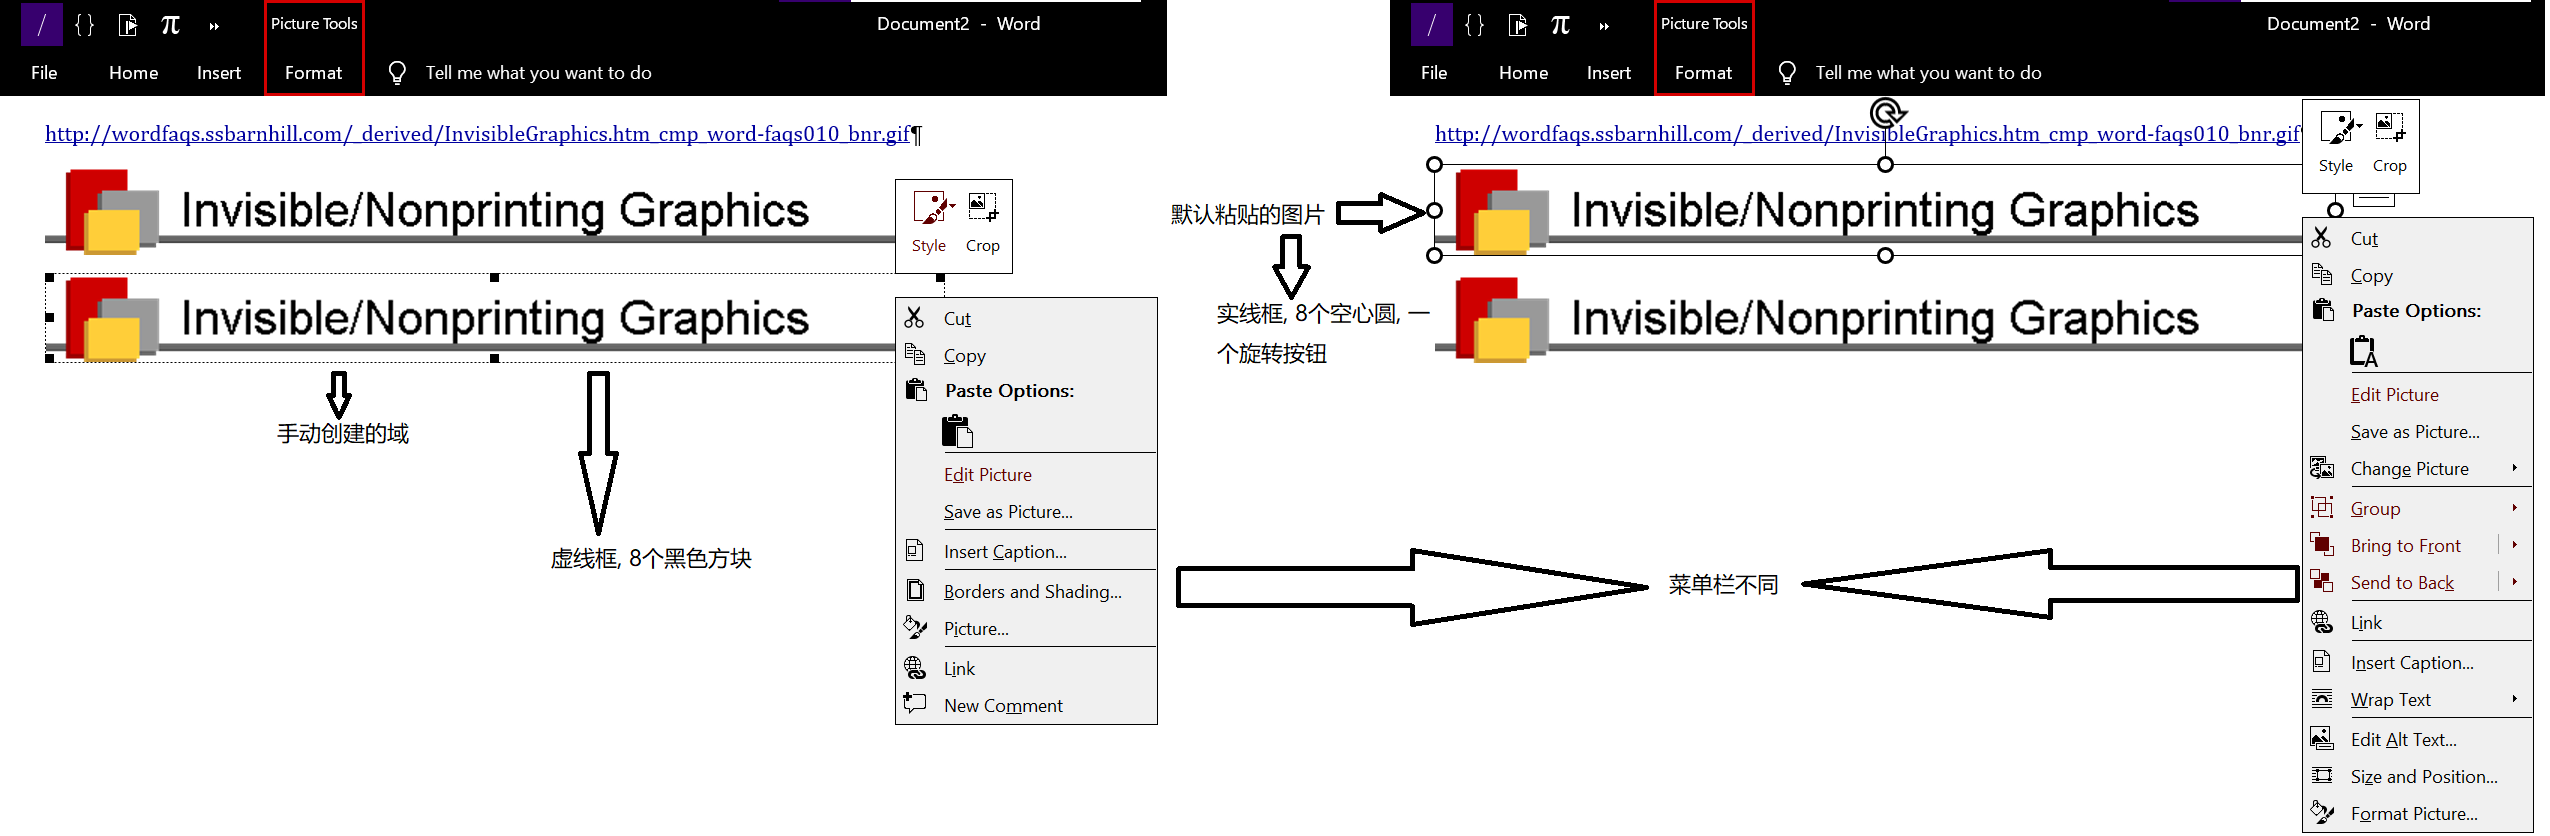Select the second banner image in right document
The image size is (2550, 836).
(1868, 319)
